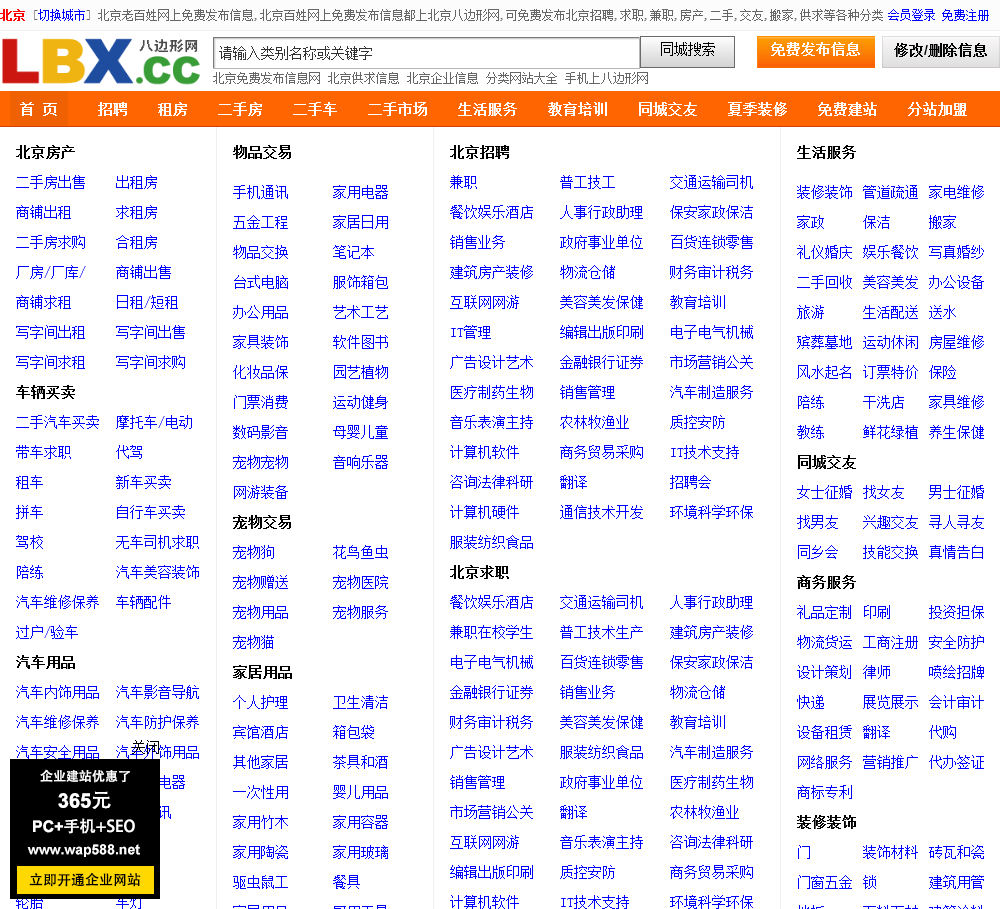This screenshot has height=909, width=1000.
Task: Open 夏季装修 in the navigation bar
Action: click(x=758, y=109)
